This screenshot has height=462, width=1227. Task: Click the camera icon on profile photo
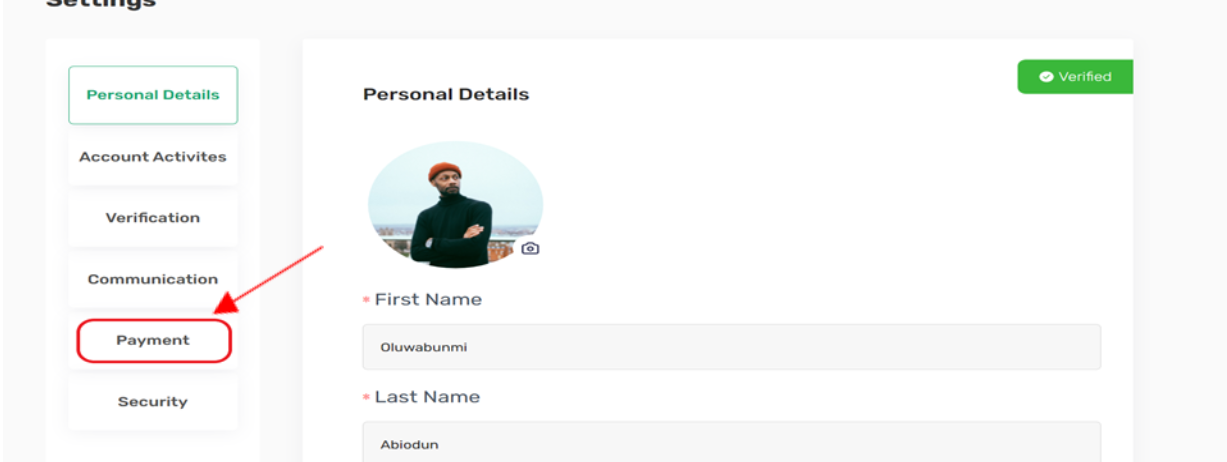[530, 248]
